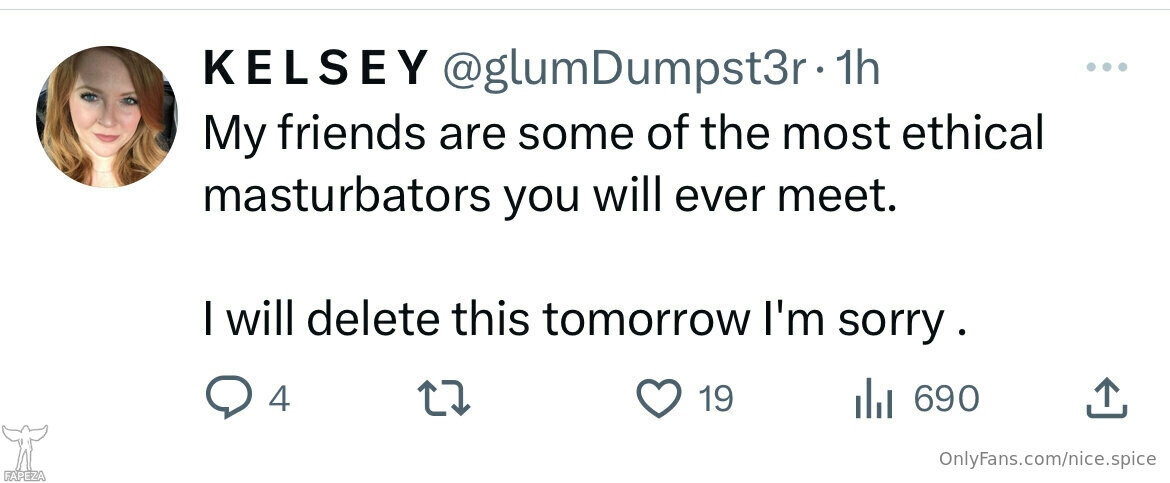Open view analytics via bar chart icon
The height and width of the screenshot is (483, 1170).
874,398
